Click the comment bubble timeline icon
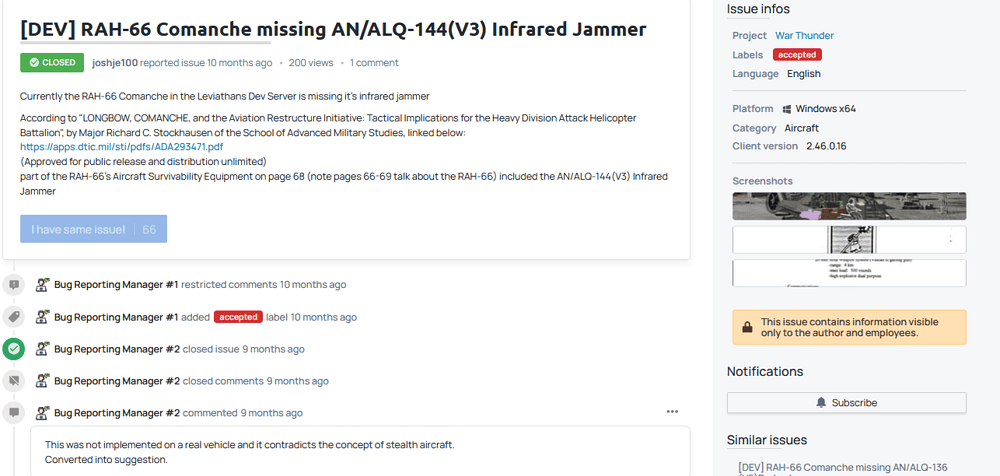 [x=13, y=413]
